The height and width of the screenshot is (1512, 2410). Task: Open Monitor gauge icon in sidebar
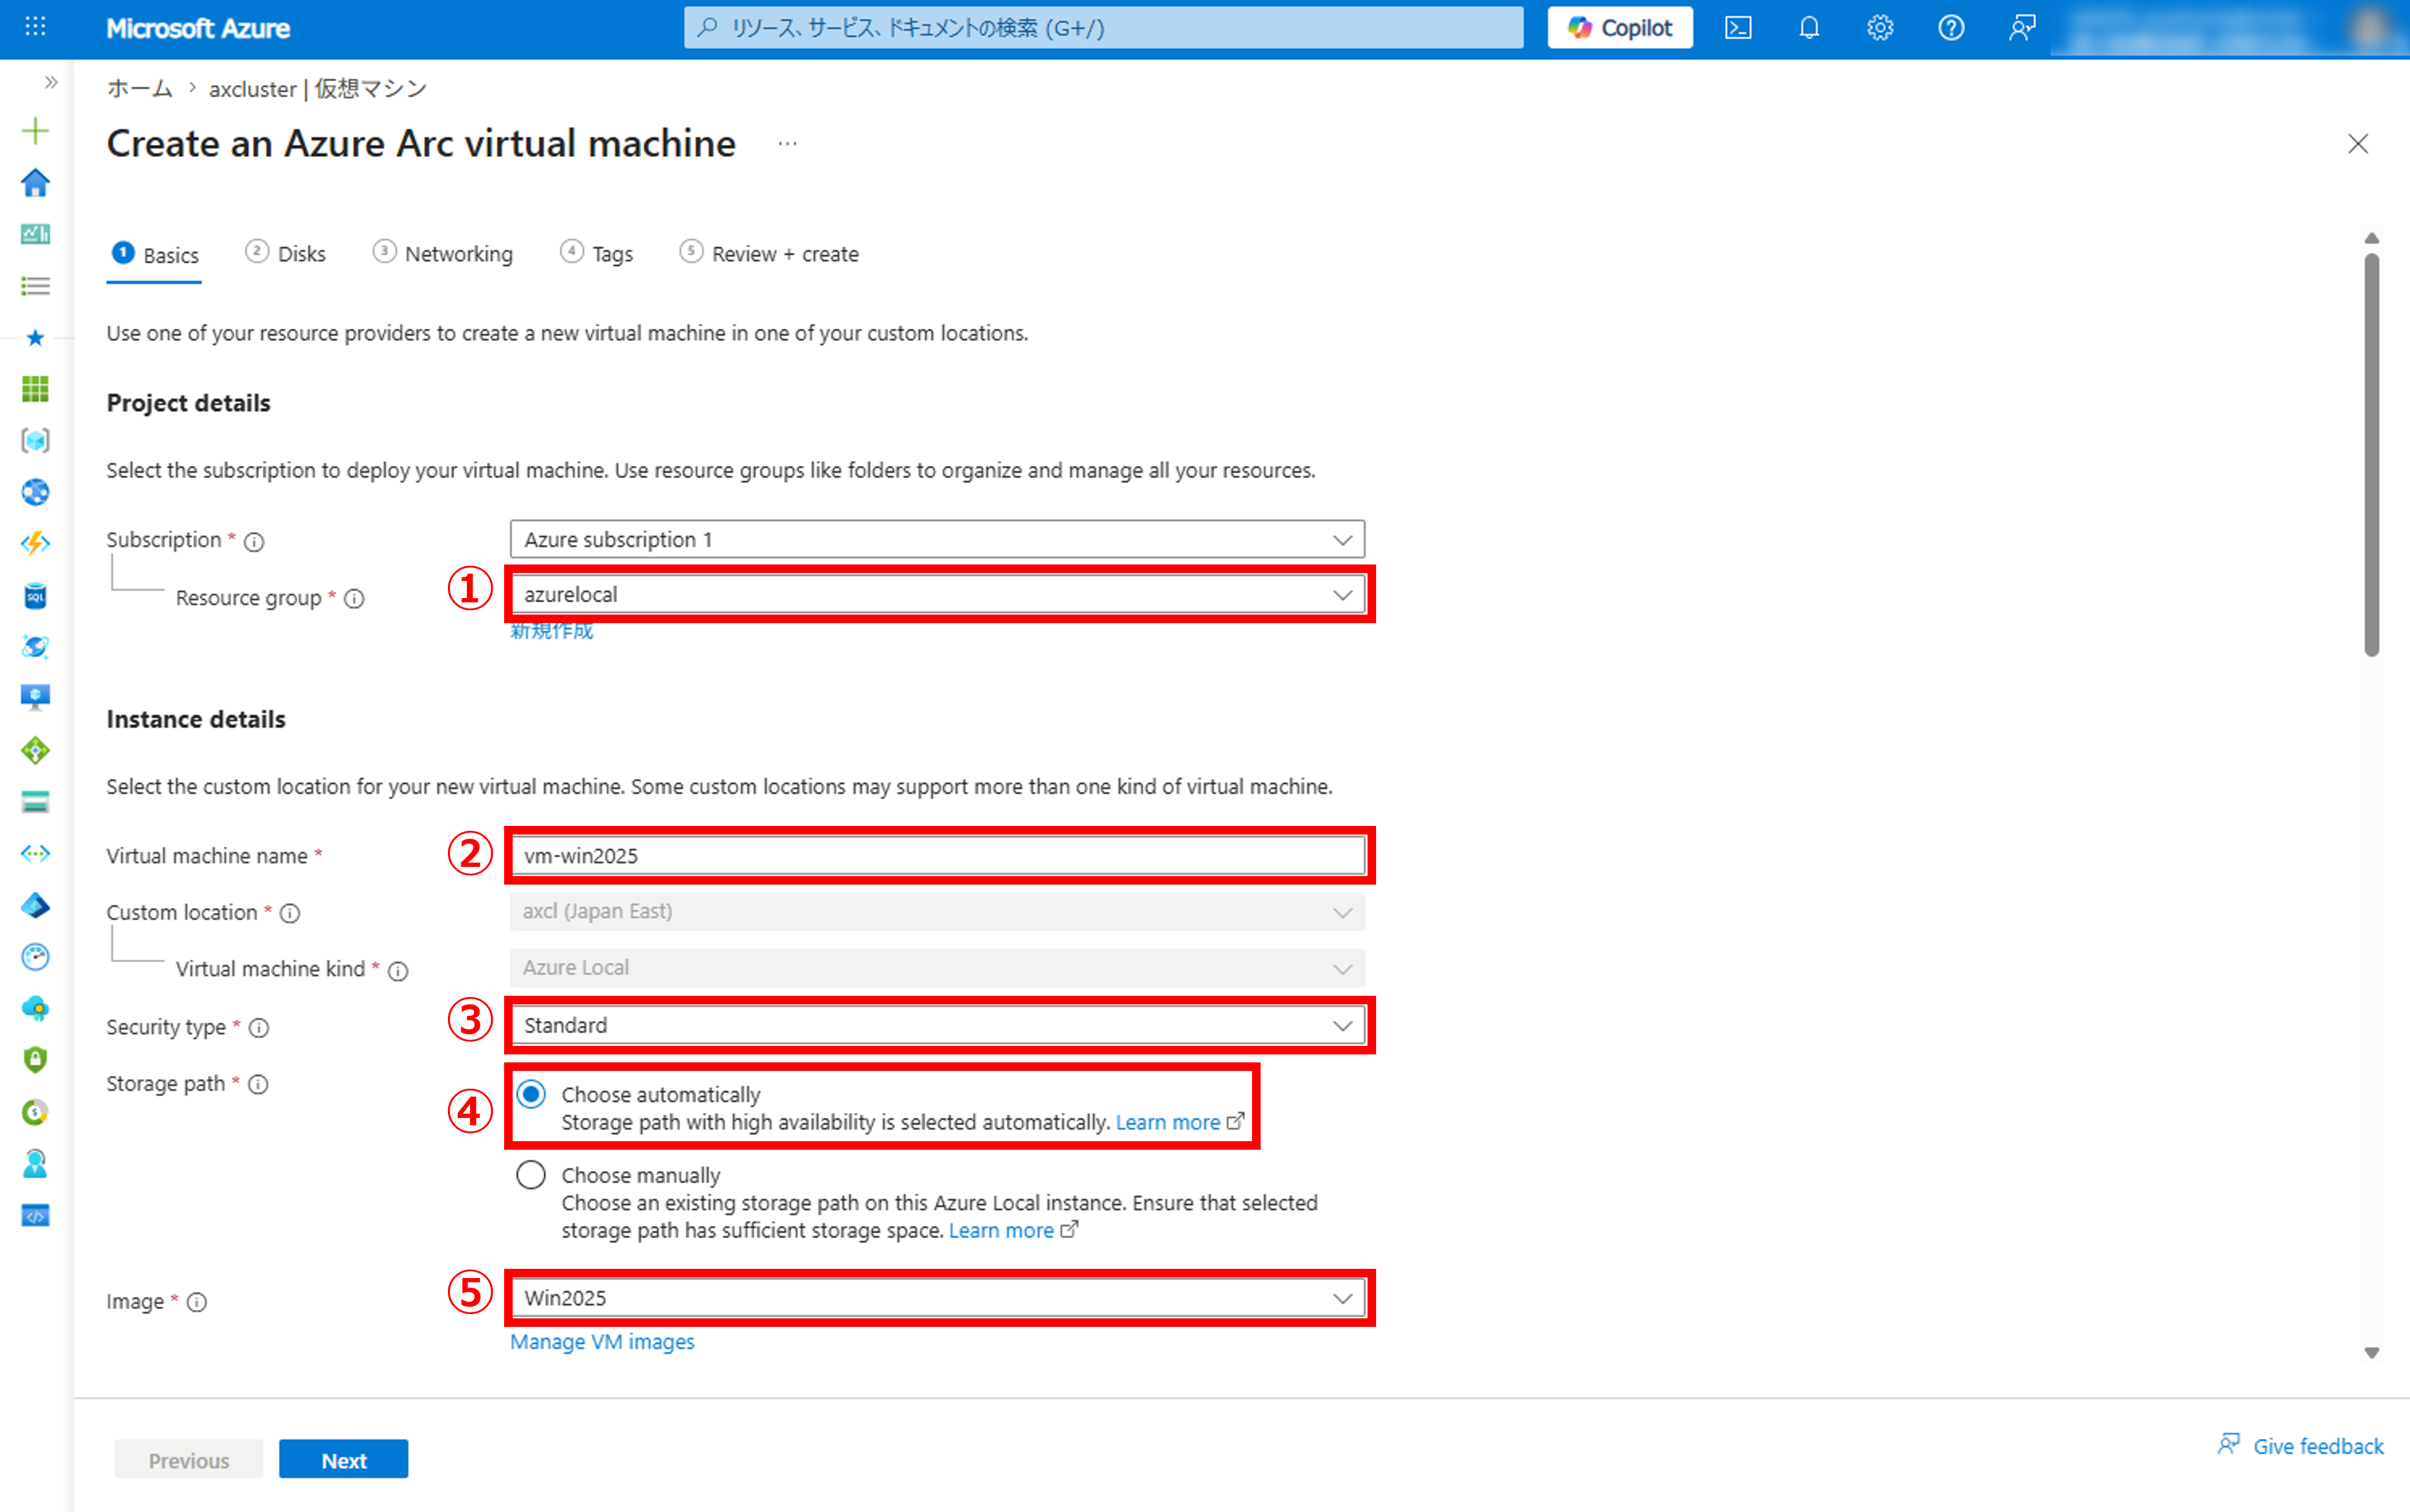(35, 957)
